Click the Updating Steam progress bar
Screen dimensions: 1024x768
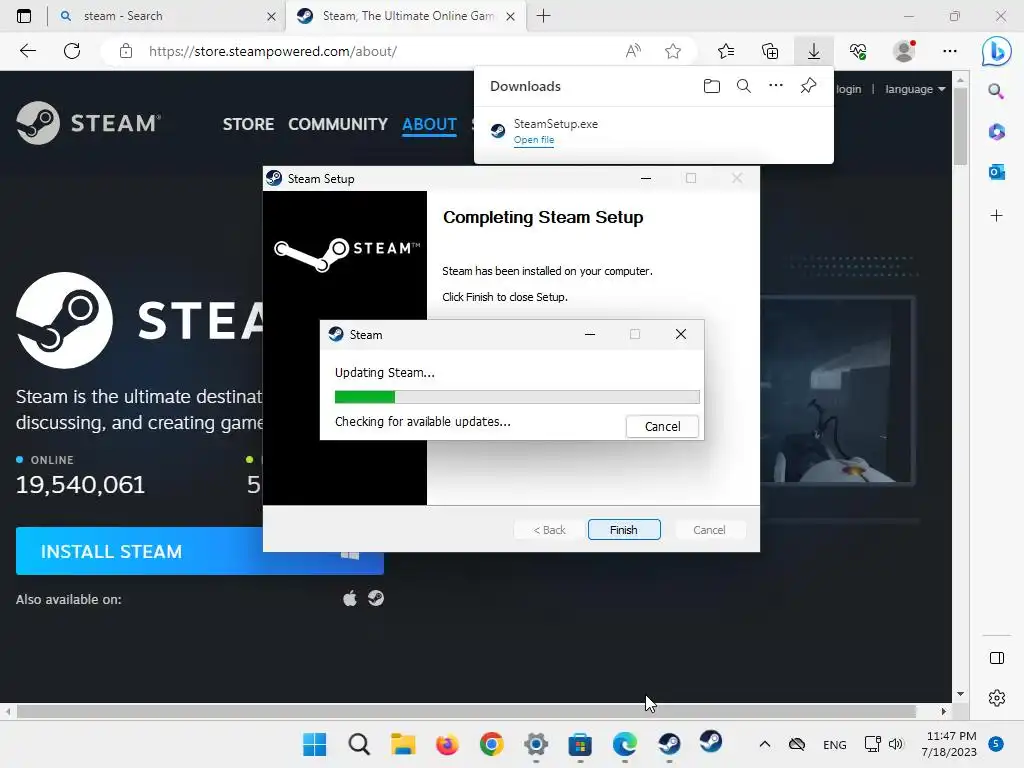517,396
